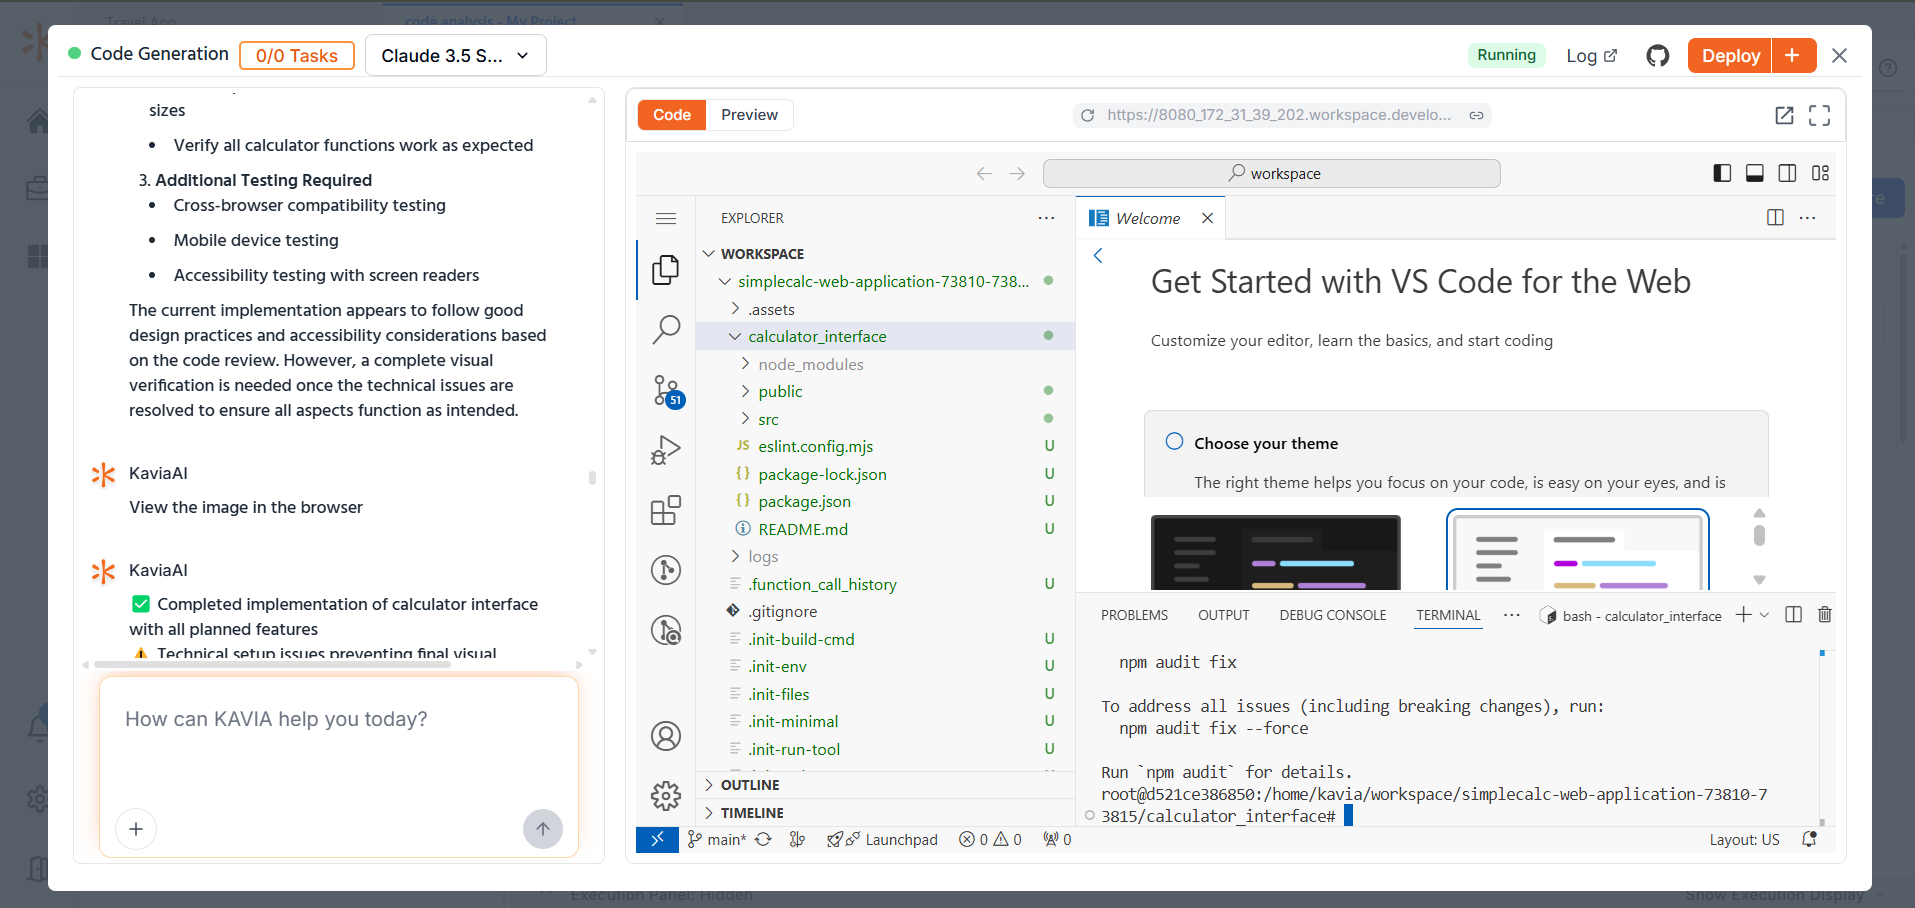Open the Log link
The width and height of the screenshot is (1915, 908).
click(x=1591, y=56)
